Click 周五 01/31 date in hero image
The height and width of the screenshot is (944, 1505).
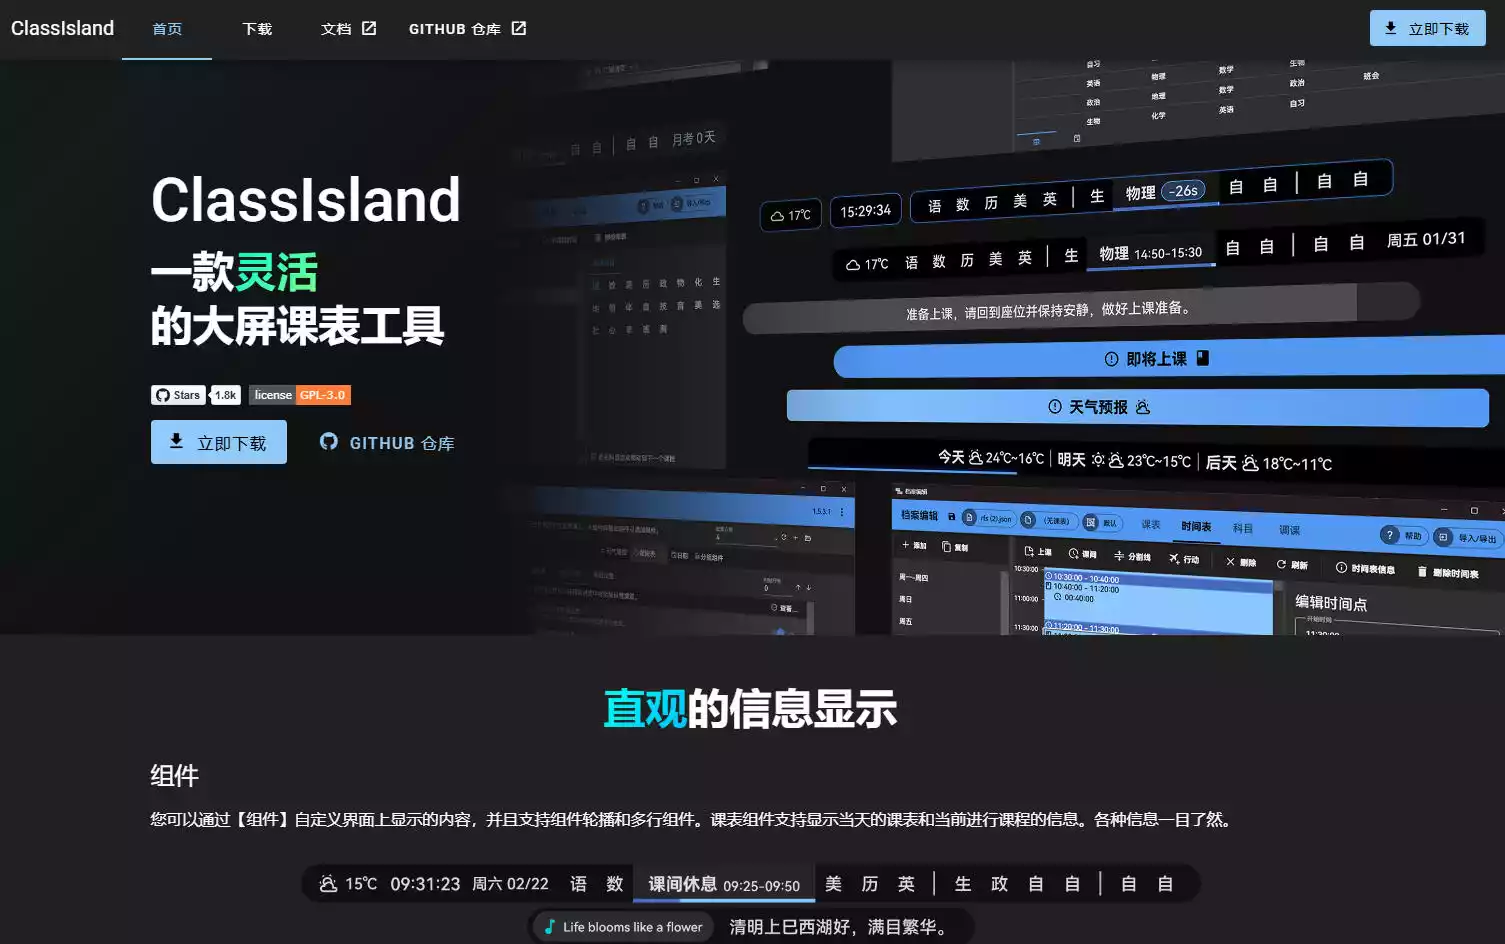(x=1426, y=239)
